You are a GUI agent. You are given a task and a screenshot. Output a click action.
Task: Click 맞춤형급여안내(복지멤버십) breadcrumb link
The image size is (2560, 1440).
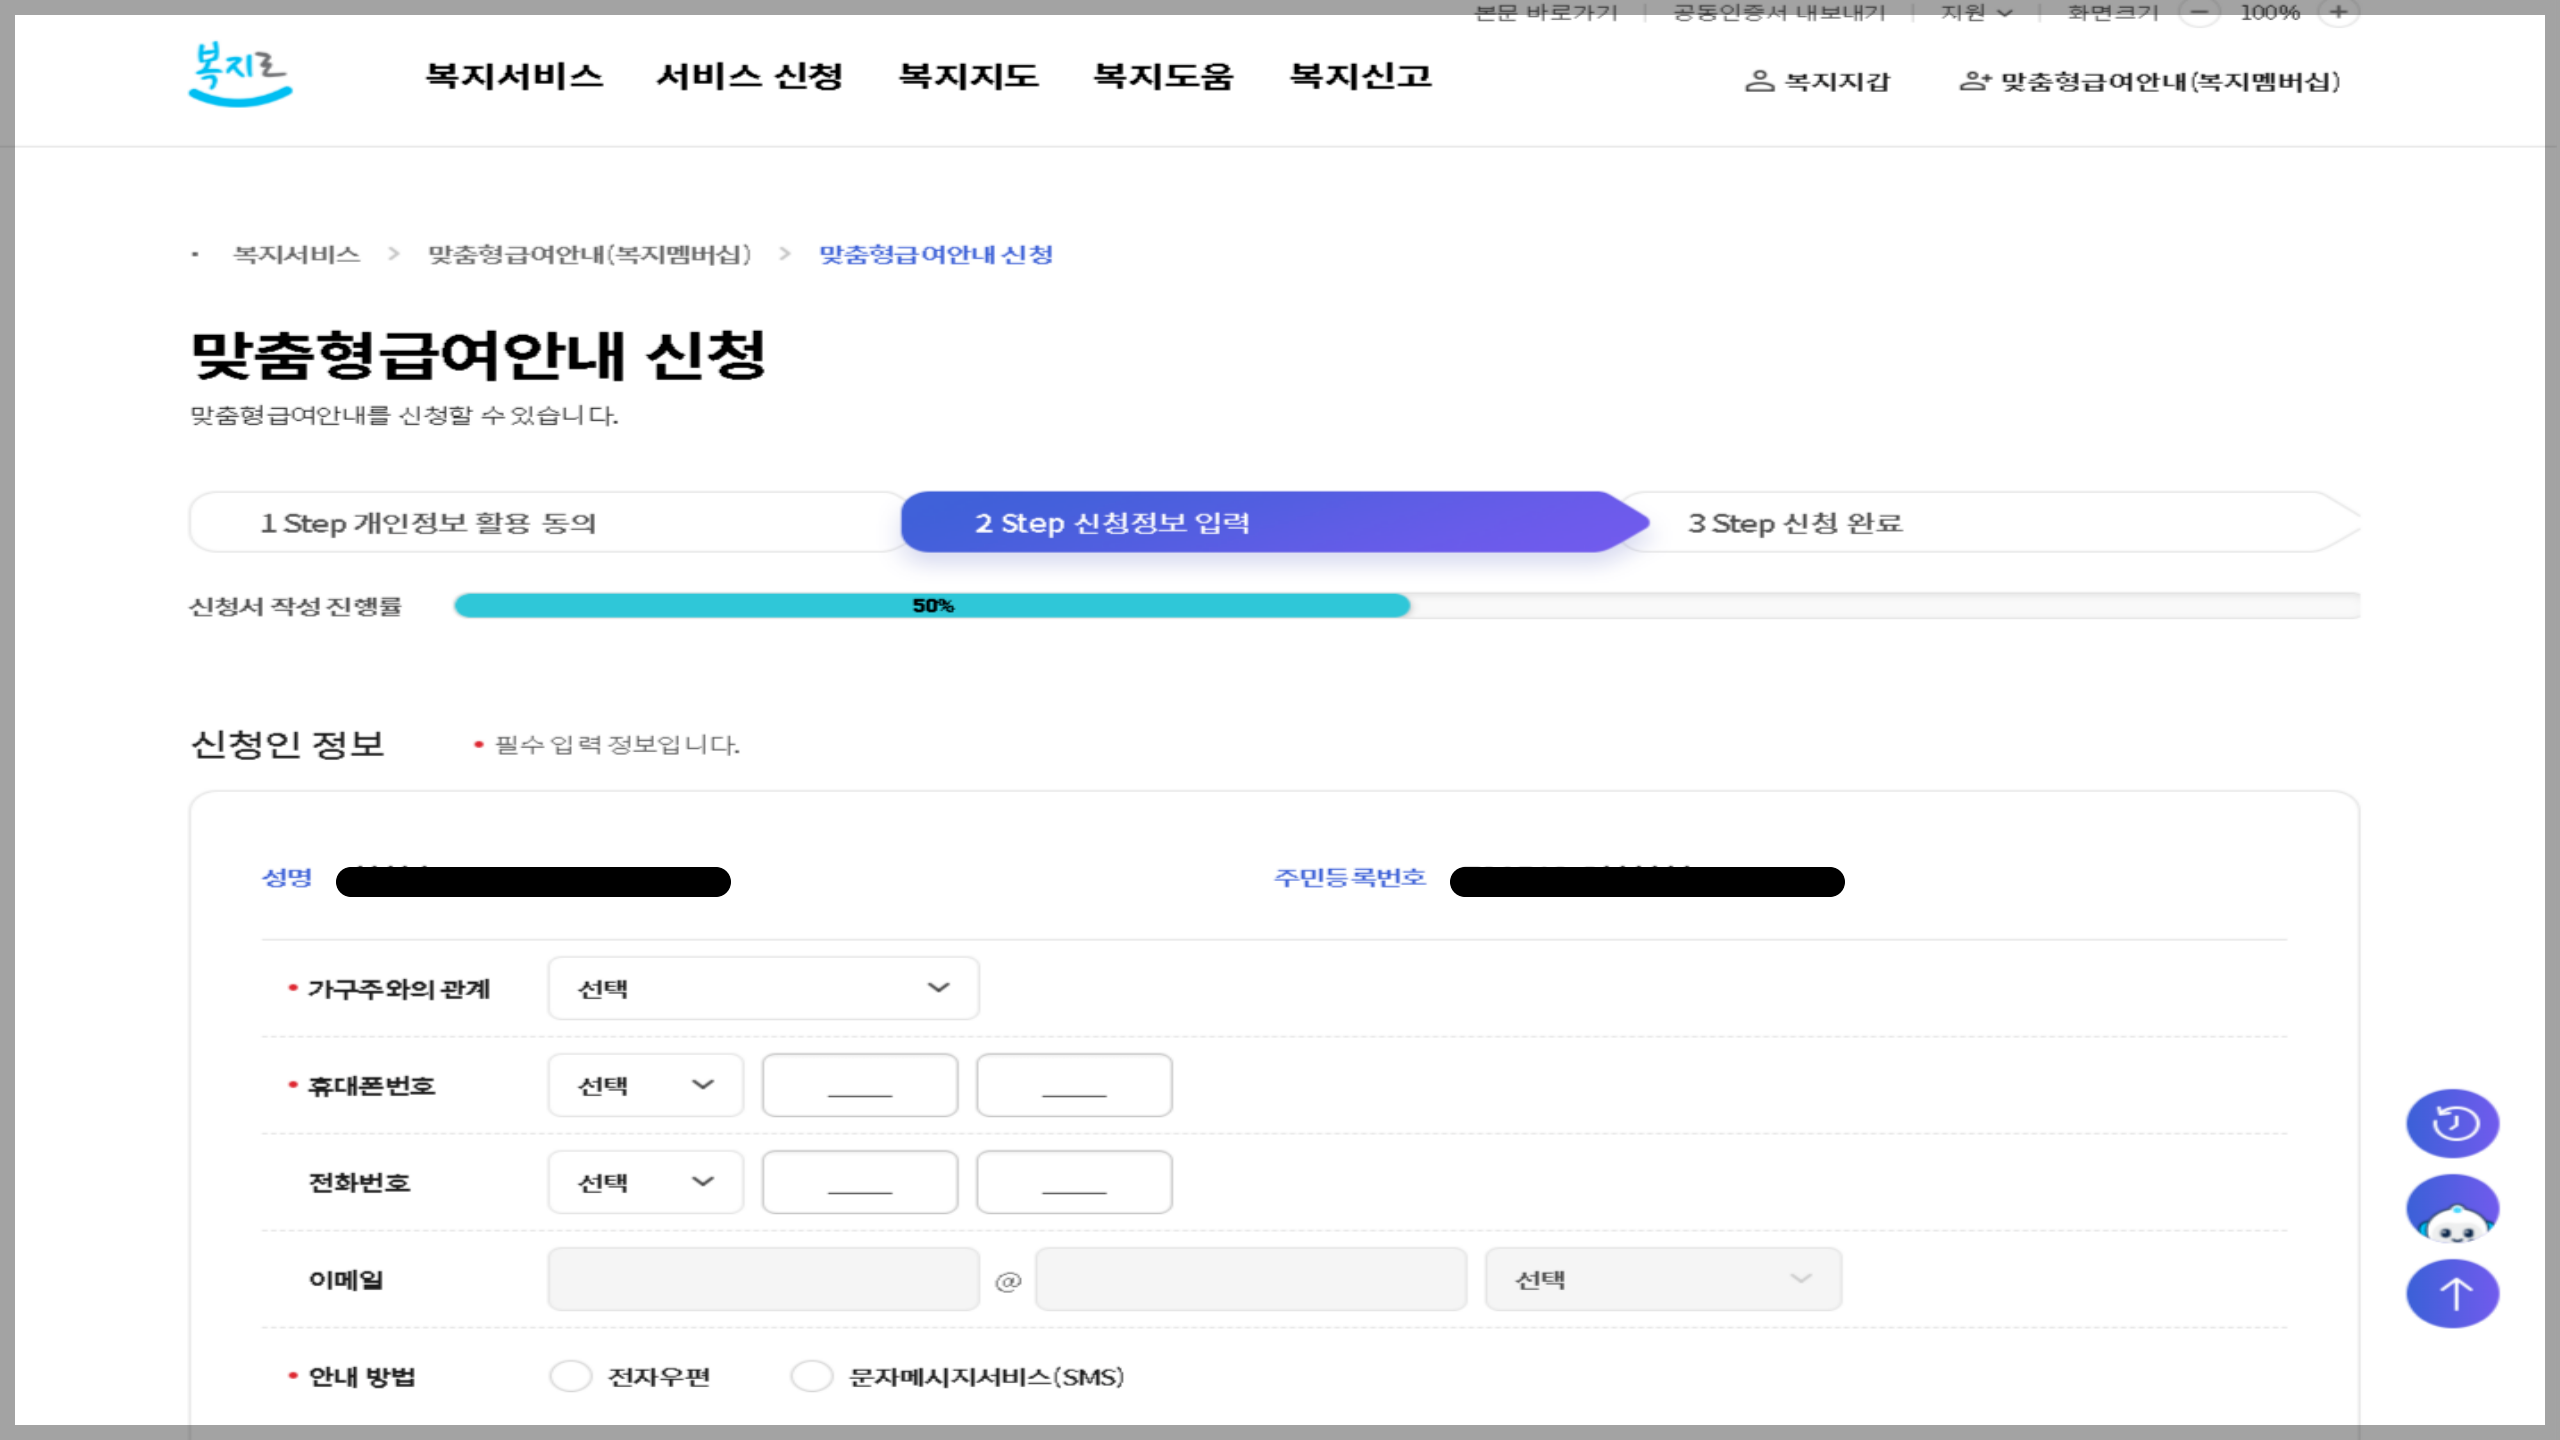click(x=589, y=254)
